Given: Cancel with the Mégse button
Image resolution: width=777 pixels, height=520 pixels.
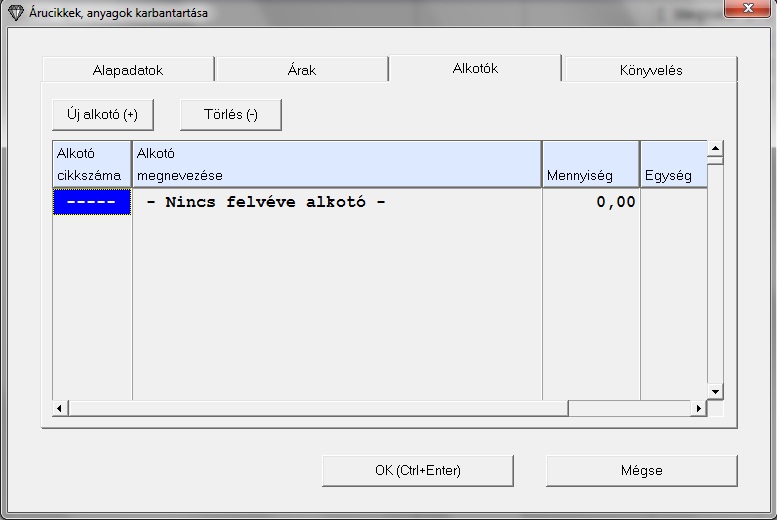Looking at the screenshot, I should pyautogui.click(x=641, y=470).
